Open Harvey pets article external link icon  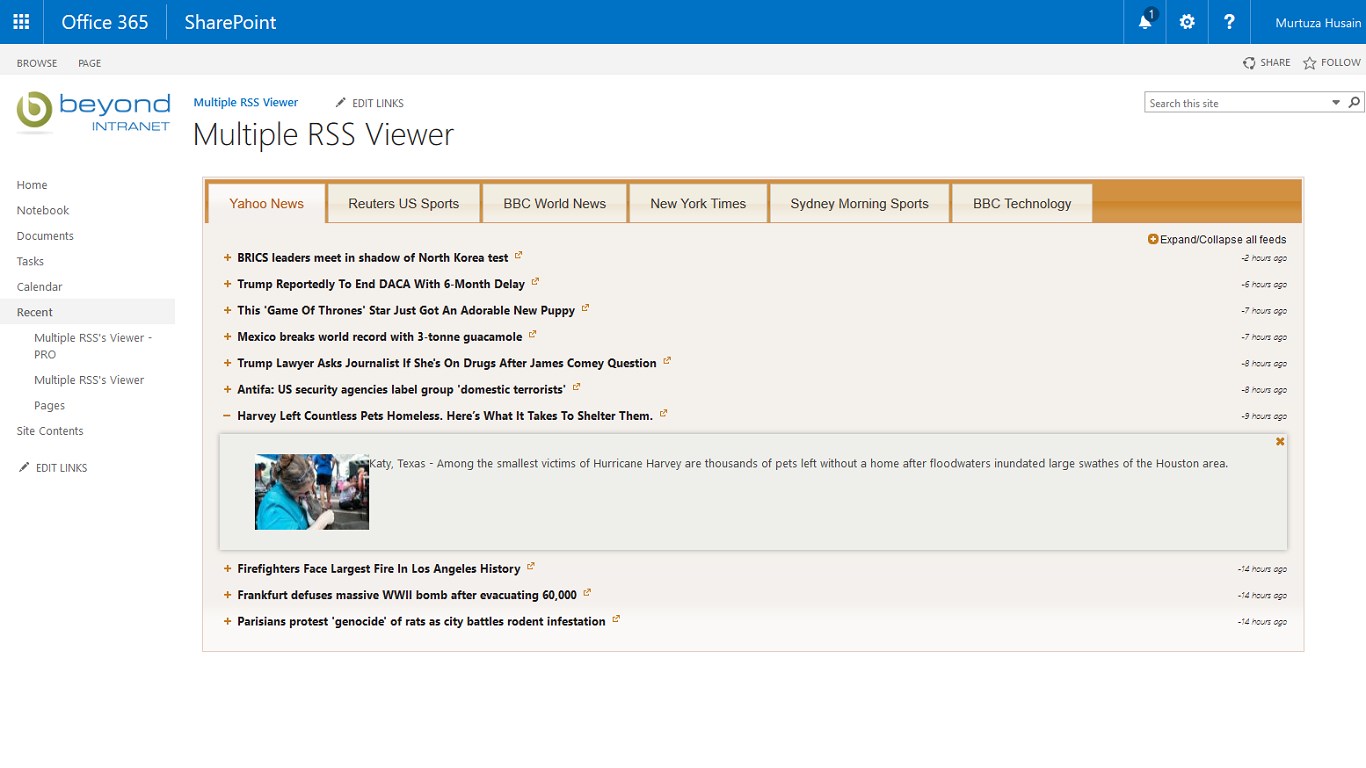(x=663, y=413)
